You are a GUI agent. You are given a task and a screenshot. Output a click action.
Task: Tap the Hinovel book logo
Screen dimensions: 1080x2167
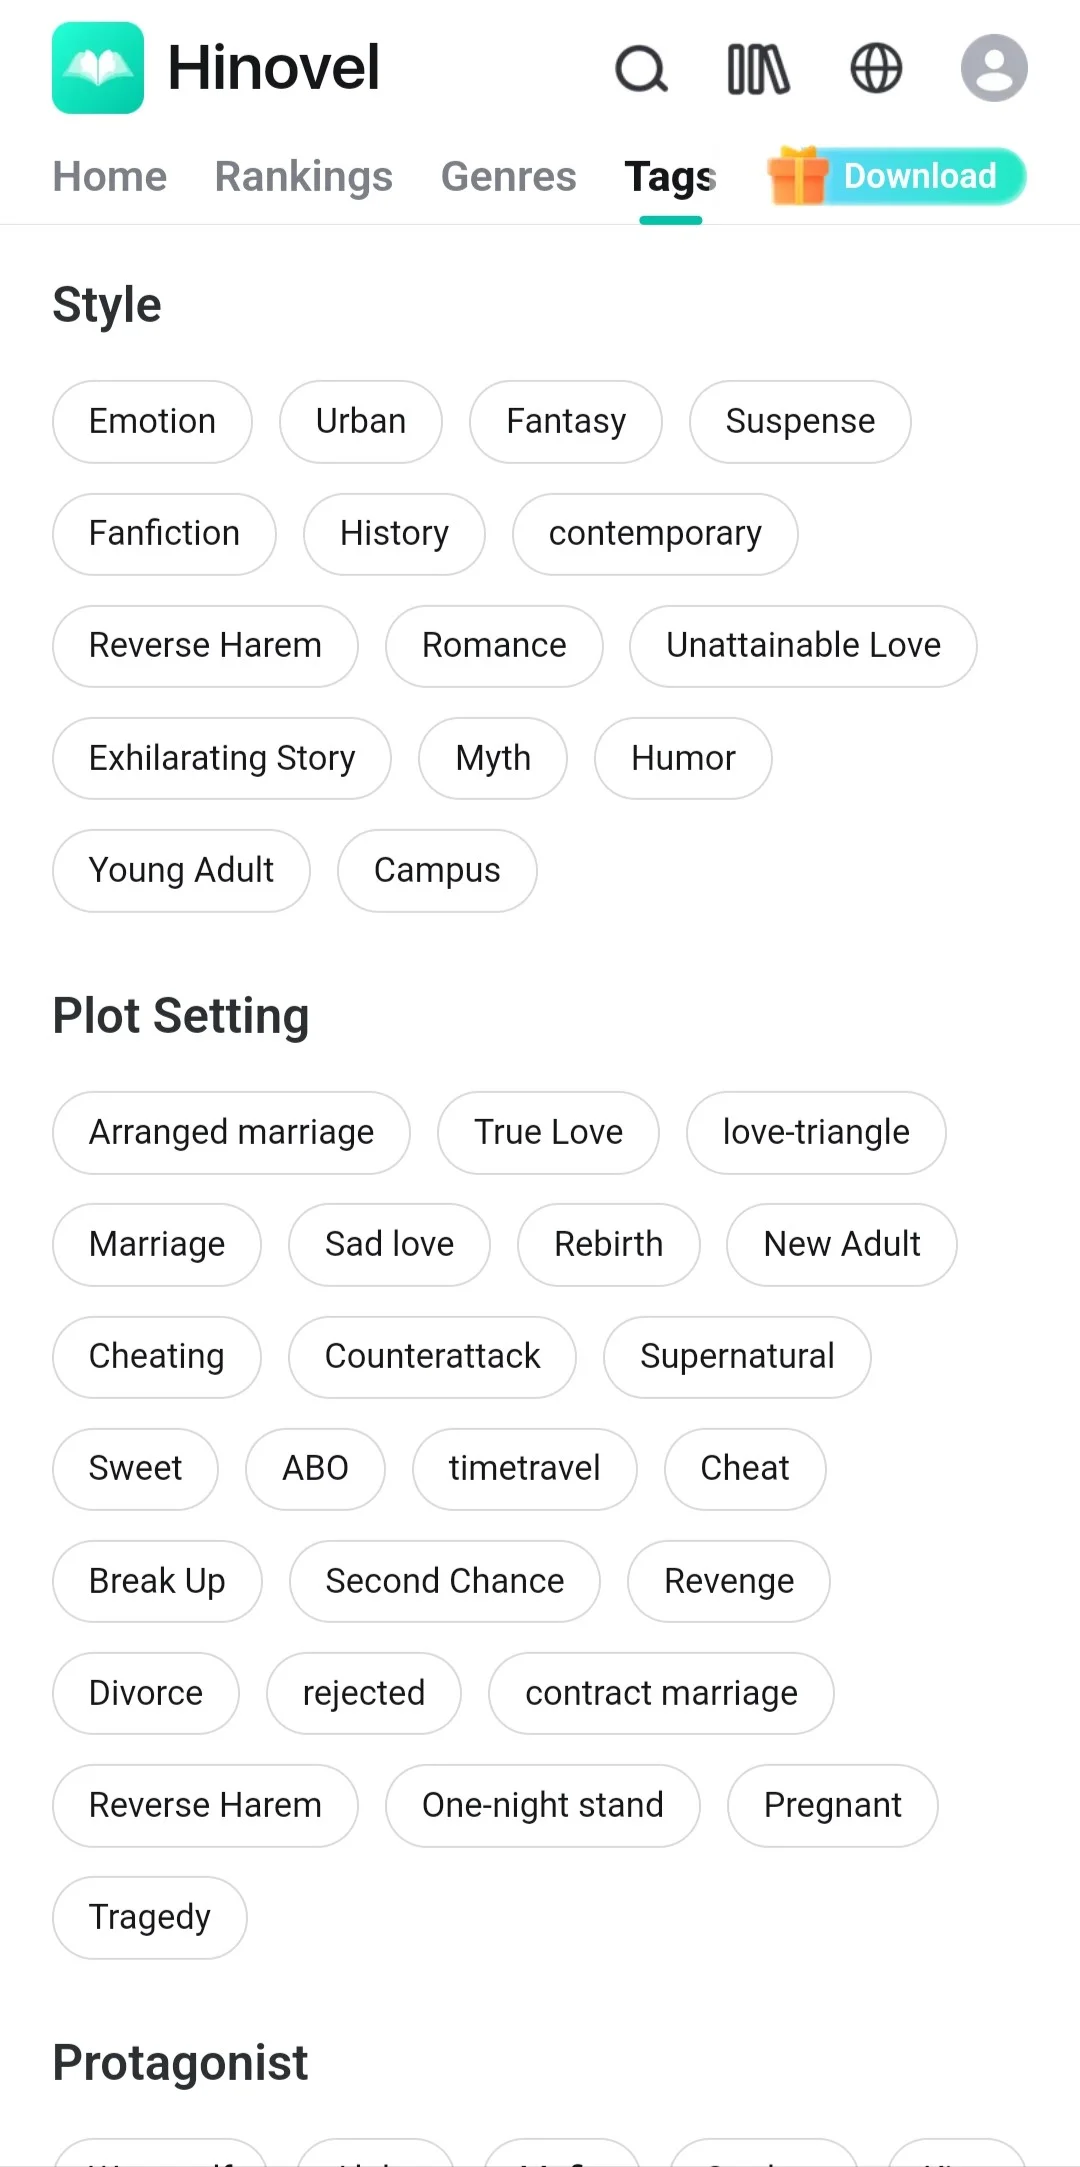[98, 68]
